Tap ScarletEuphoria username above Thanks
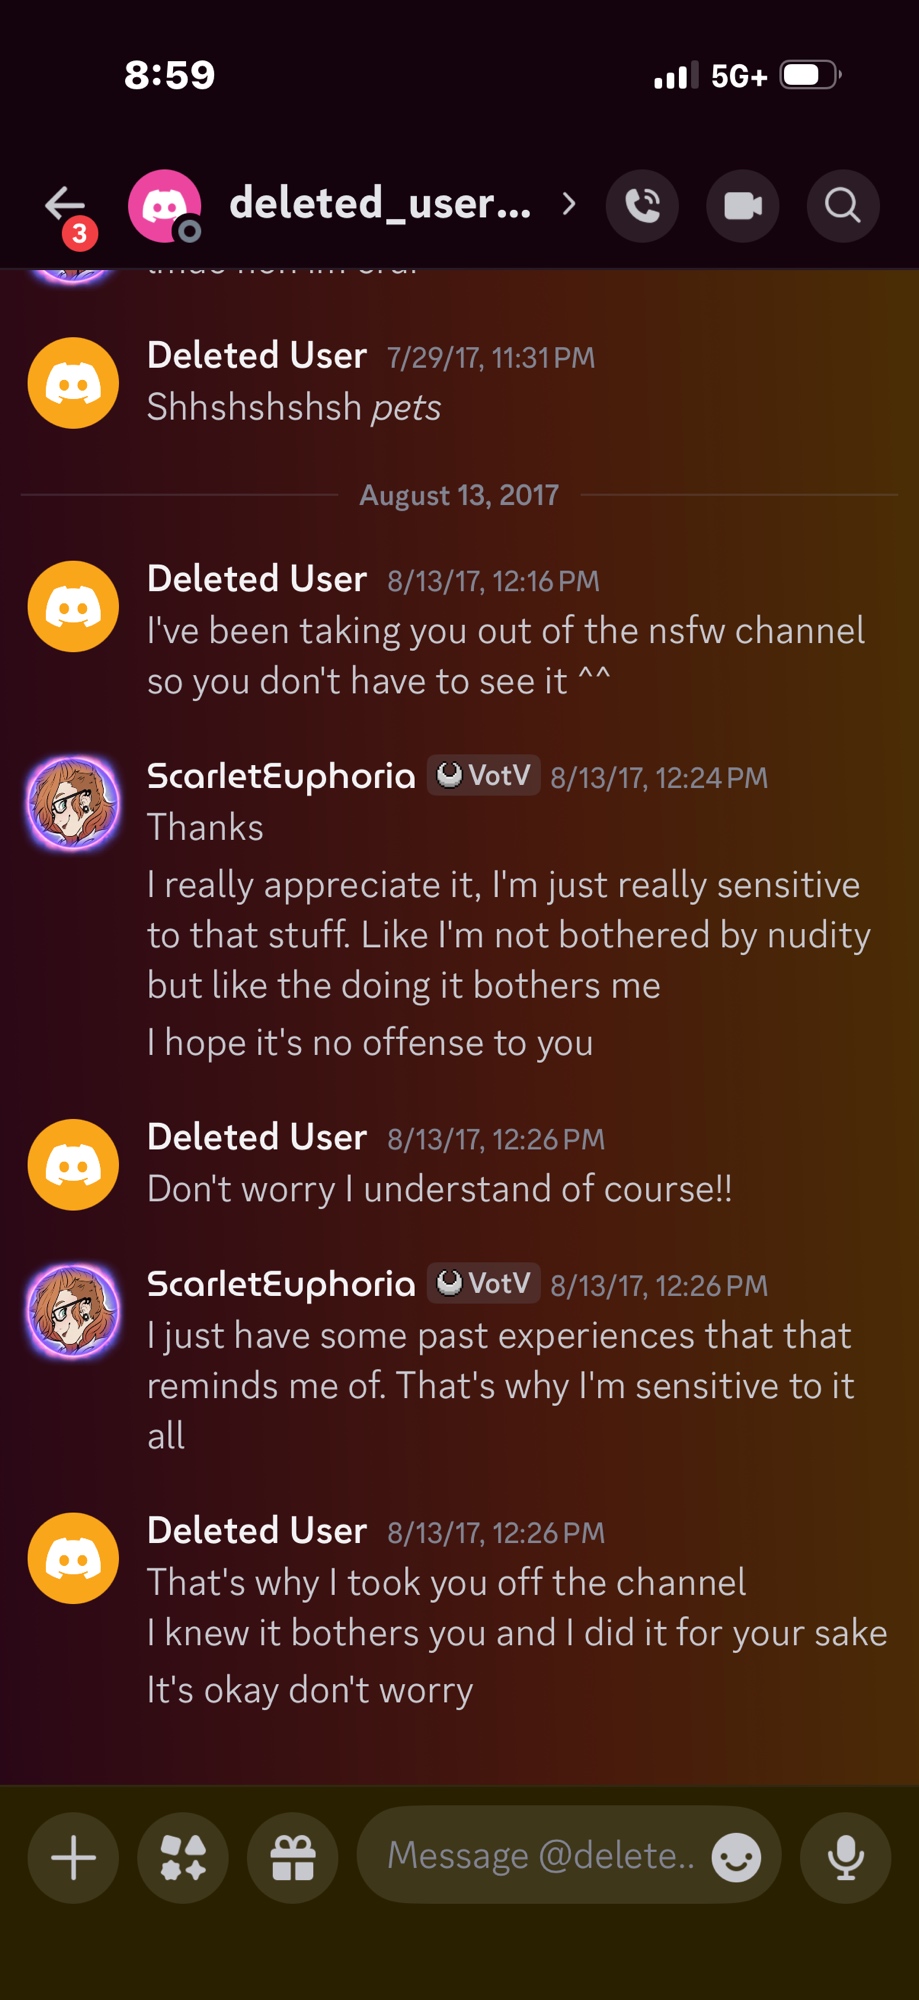 click(x=281, y=777)
